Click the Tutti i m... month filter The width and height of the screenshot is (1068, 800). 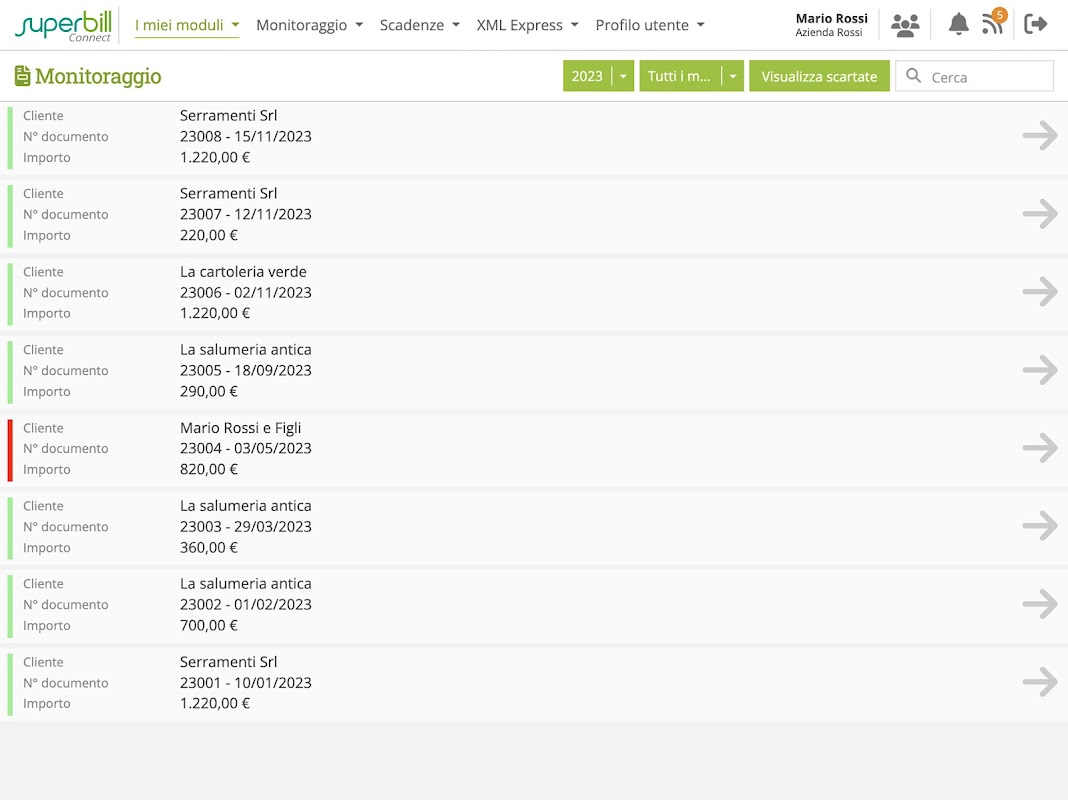[x=680, y=76]
